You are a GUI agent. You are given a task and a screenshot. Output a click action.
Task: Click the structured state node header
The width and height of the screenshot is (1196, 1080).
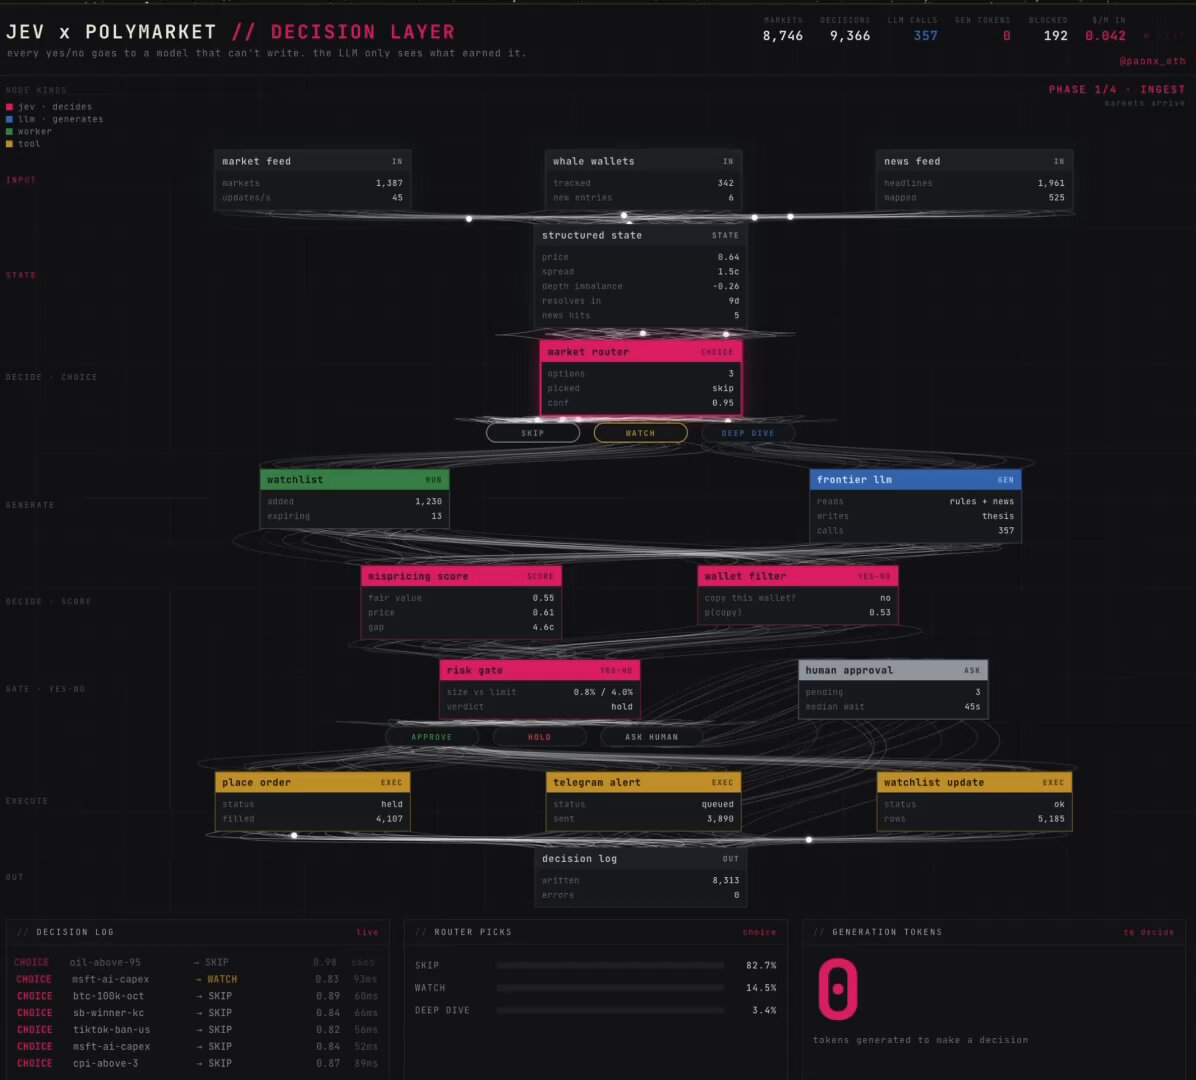click(640, 236)
